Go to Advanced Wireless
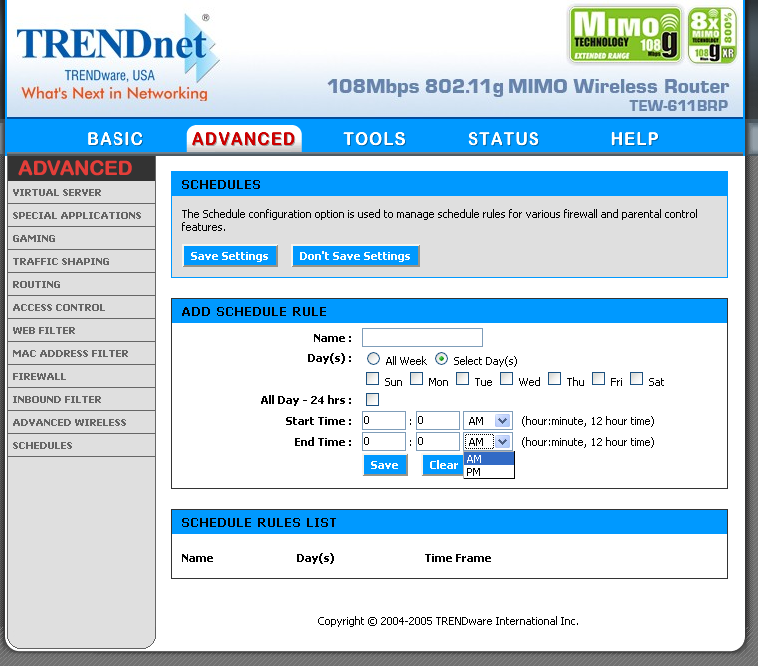The height and width of the screenshot is (666, 758). coord(81,422)
